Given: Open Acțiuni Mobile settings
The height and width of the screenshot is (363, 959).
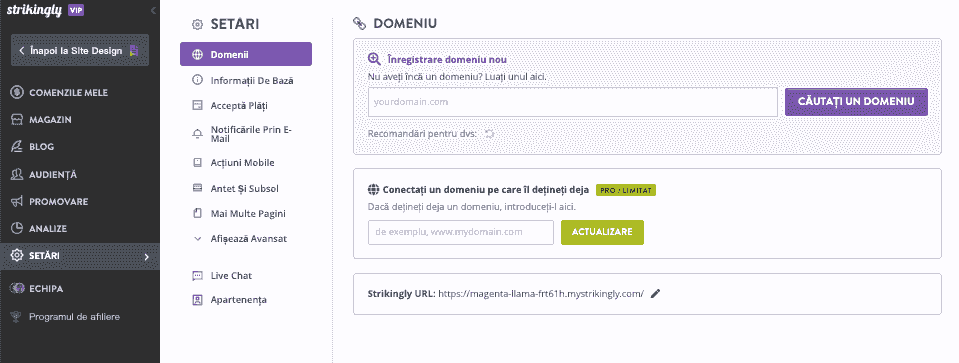Looking at the screenshot, I should coord(242,163).
